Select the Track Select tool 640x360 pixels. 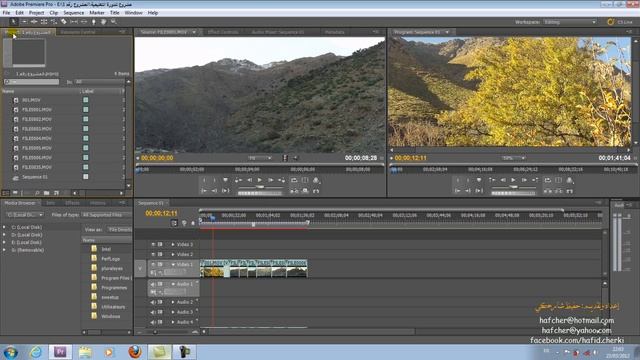[x=24, y=22]
